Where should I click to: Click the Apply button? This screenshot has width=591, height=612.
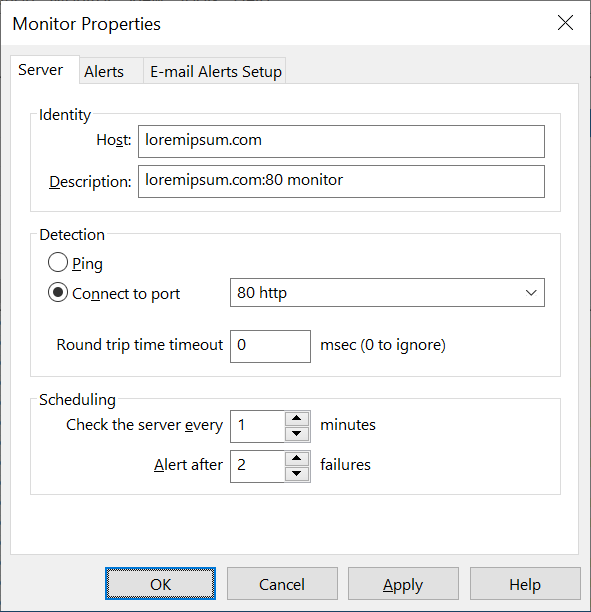(x=403, y=584)
